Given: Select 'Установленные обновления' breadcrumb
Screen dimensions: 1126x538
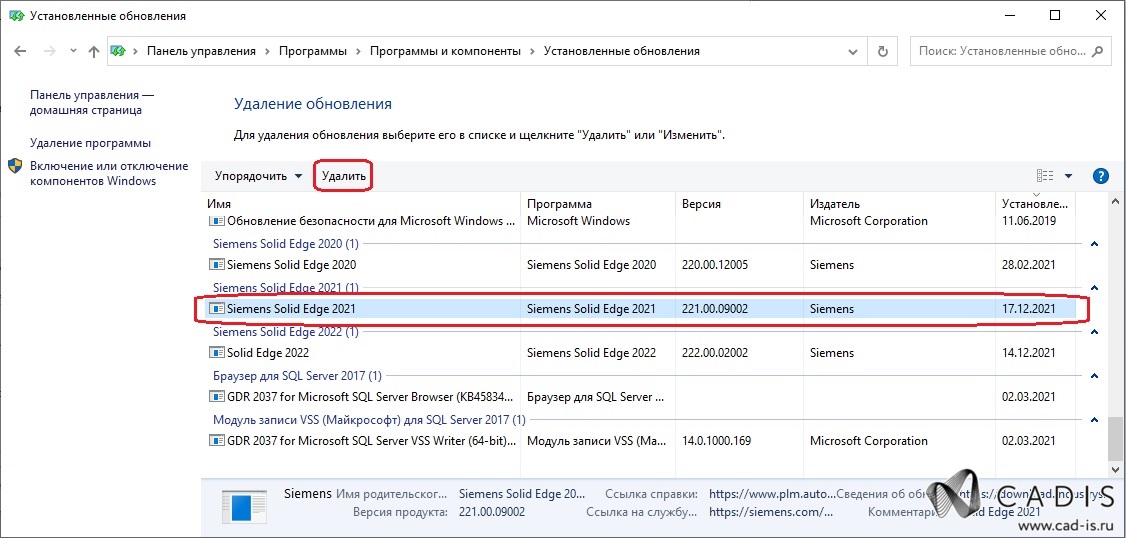Looking at the screenshot, I should tap(622, 51).
